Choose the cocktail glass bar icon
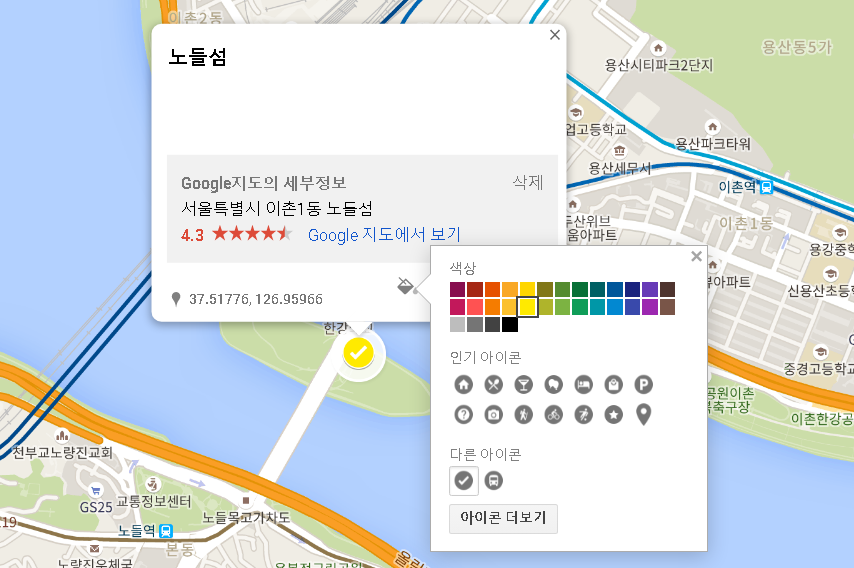 523,384
